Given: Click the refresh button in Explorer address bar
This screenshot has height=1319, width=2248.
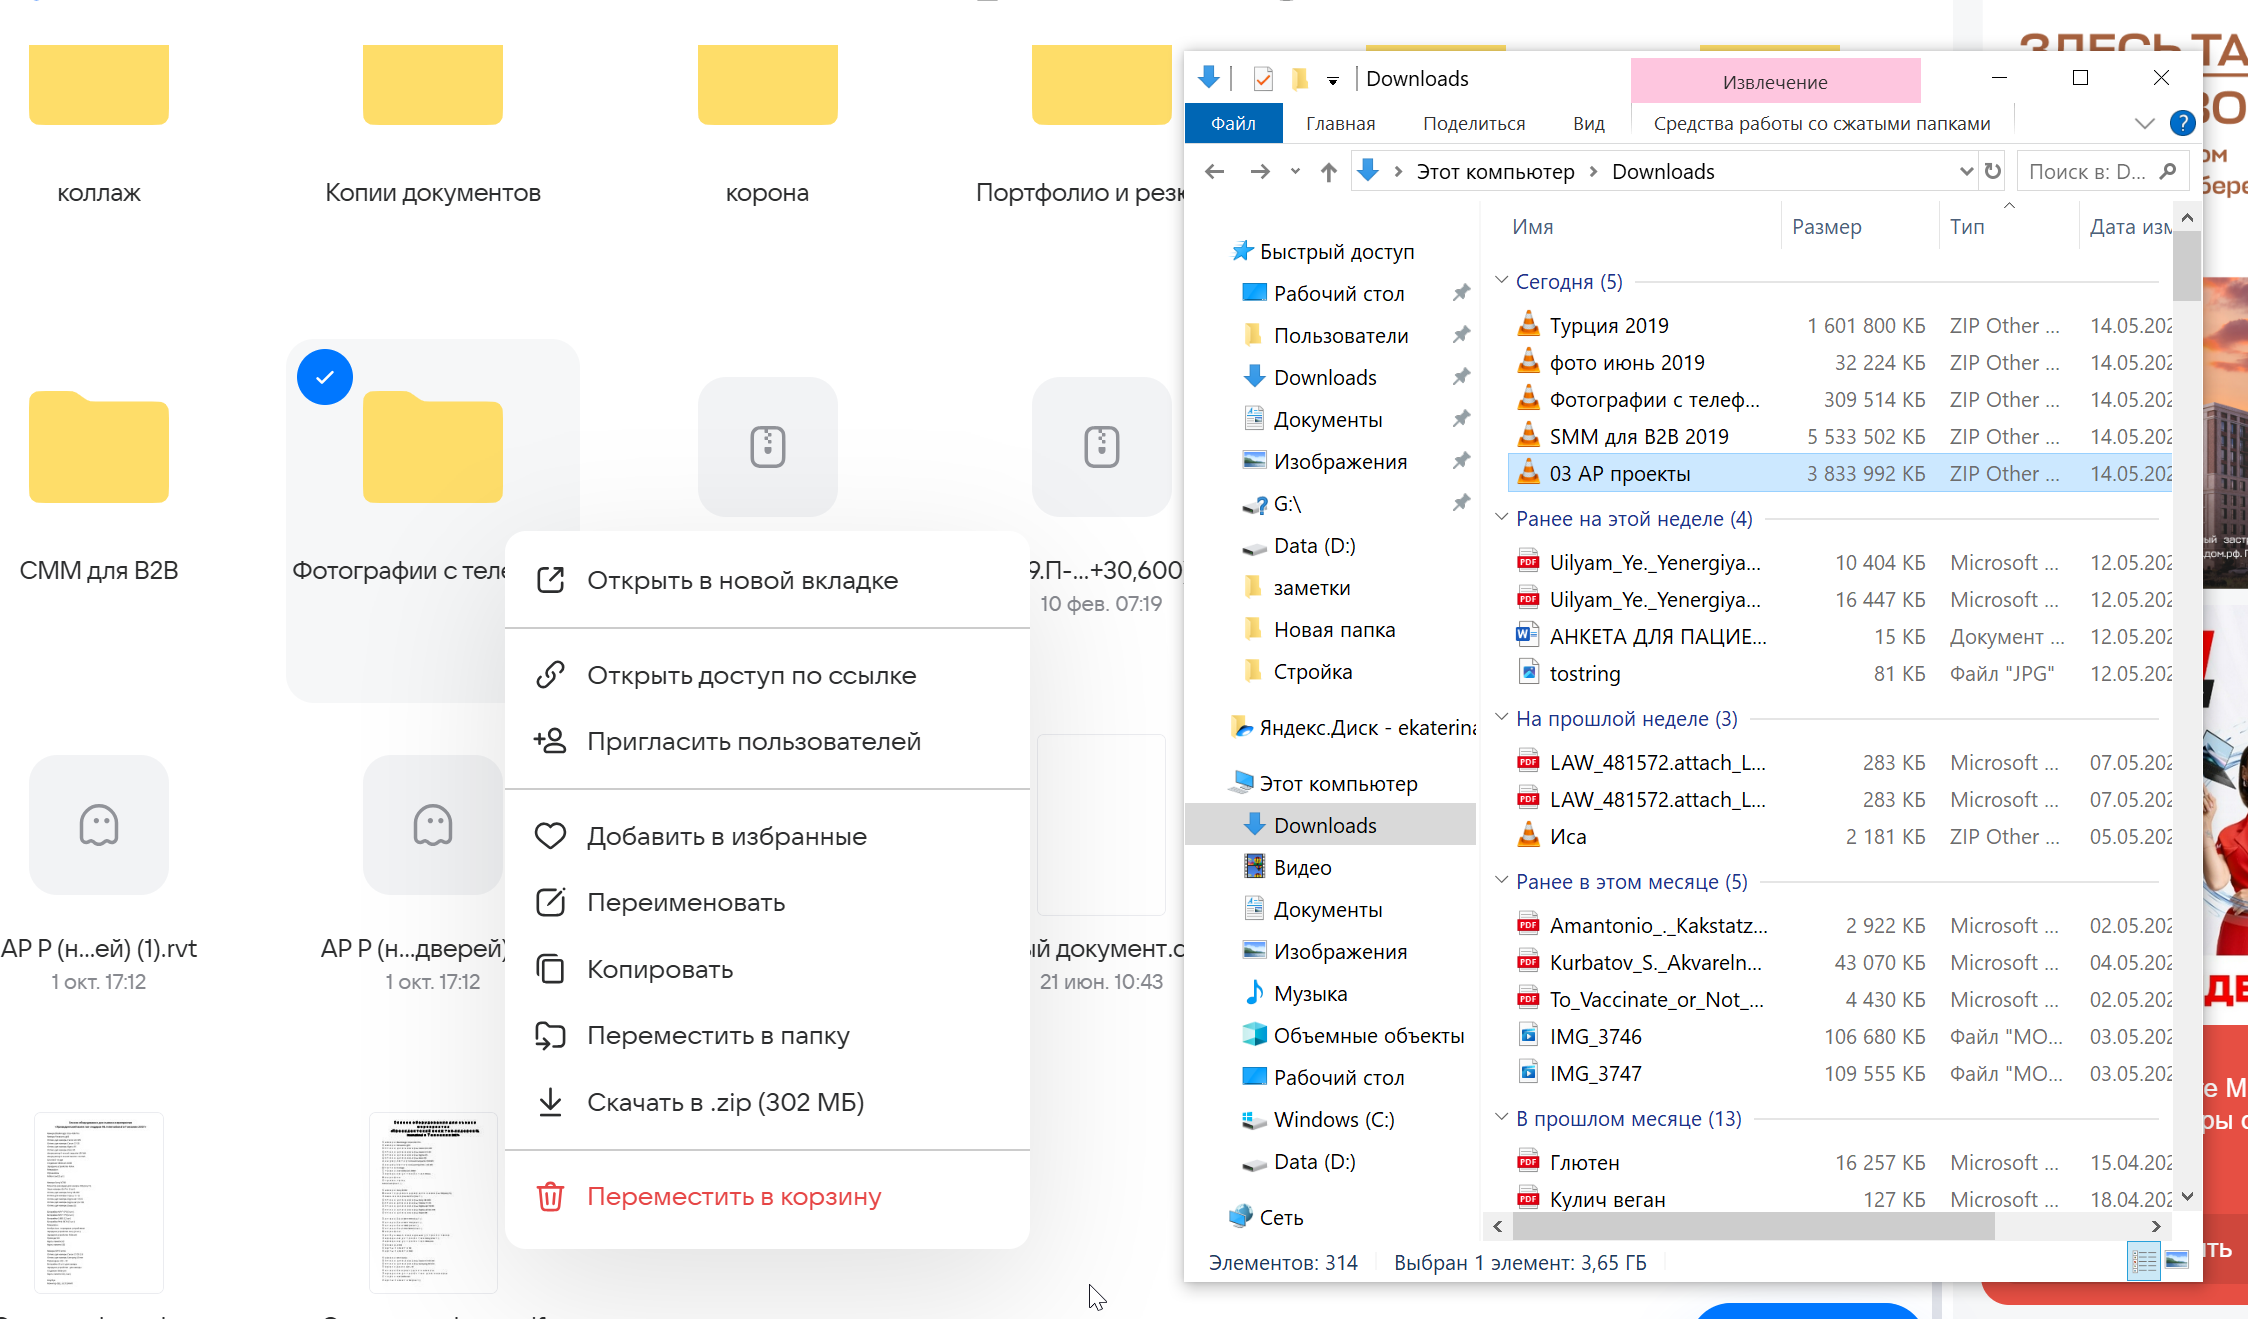Looking at the screenshot, I should click(x=1992, y=171).
